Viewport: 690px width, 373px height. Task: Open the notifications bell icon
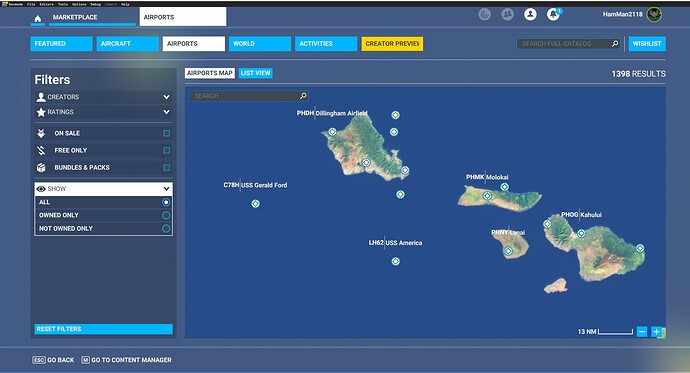pyautogui.click(x=553, y=15)
